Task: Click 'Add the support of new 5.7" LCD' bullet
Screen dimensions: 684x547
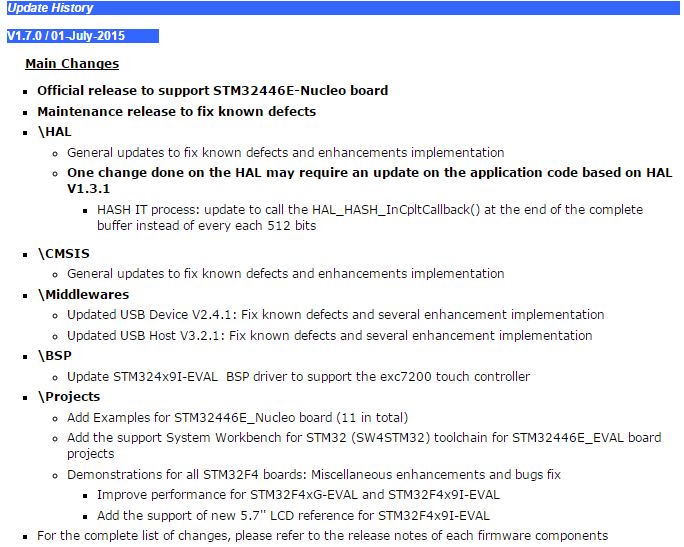Action: tap(293, 516)
